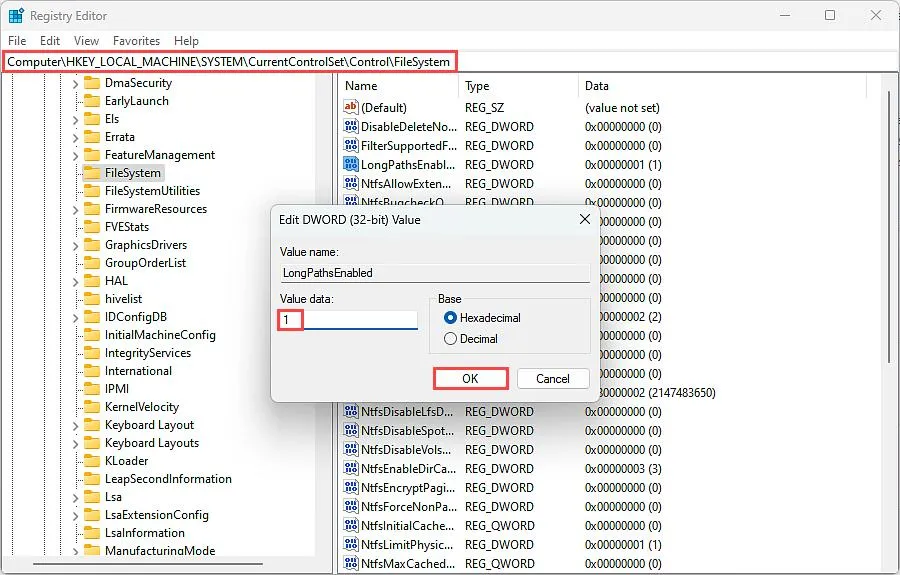Expand the LsaExtensionConfig tree node
The image size is (900, 575).
click(75, 515)
